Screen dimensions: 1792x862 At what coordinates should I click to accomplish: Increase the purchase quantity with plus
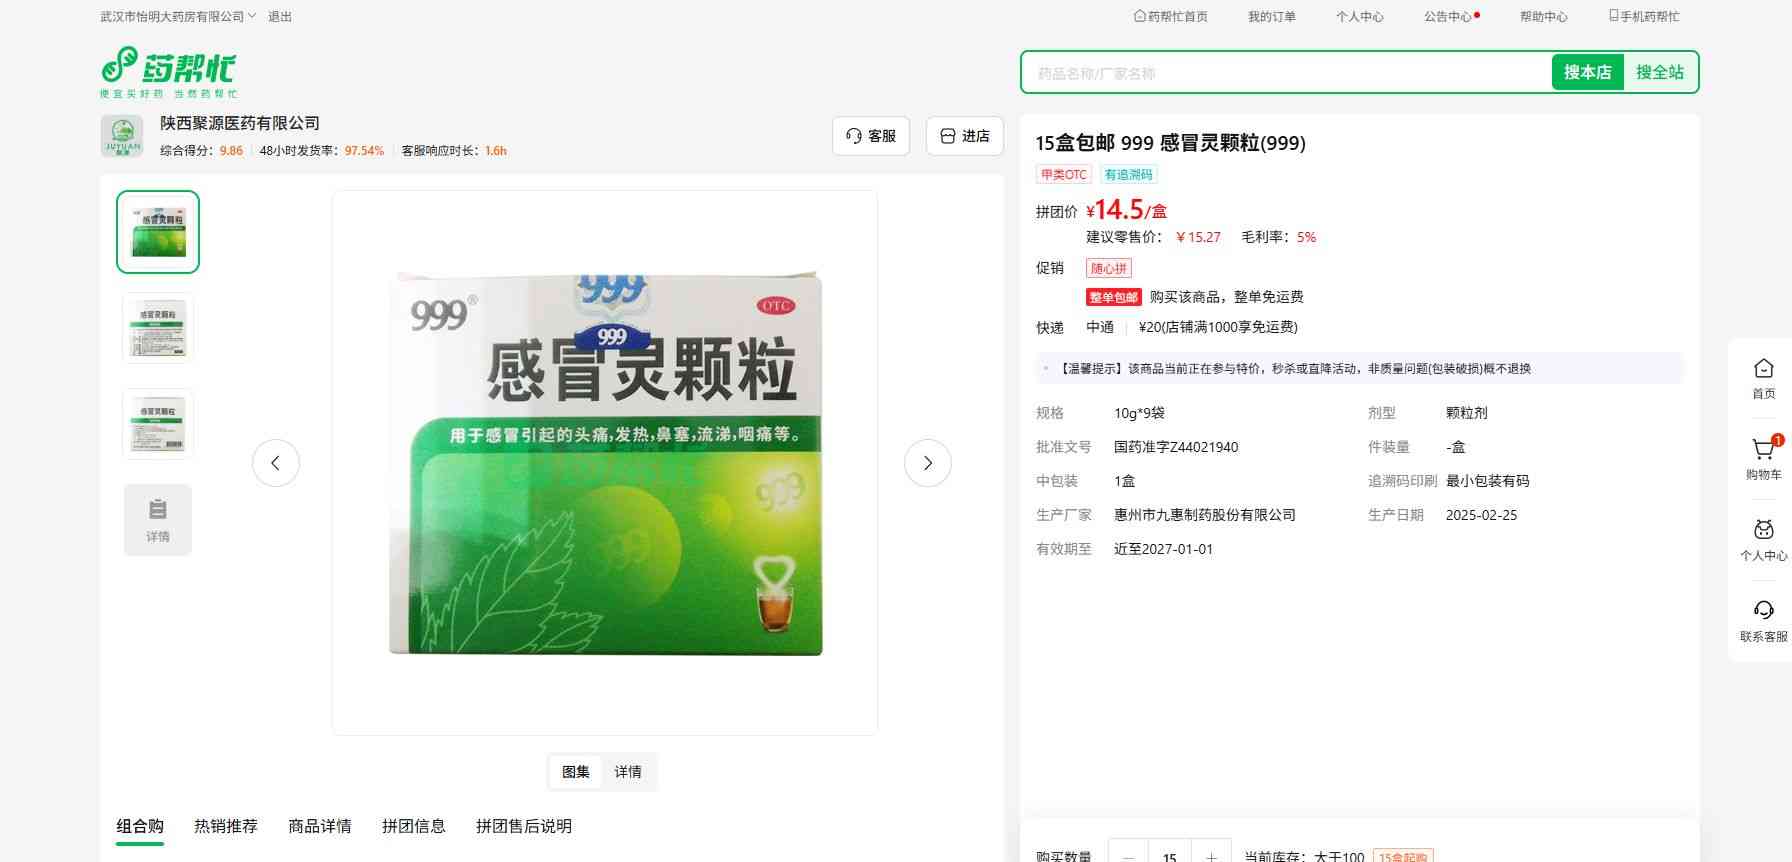(x=1211, y=855)
